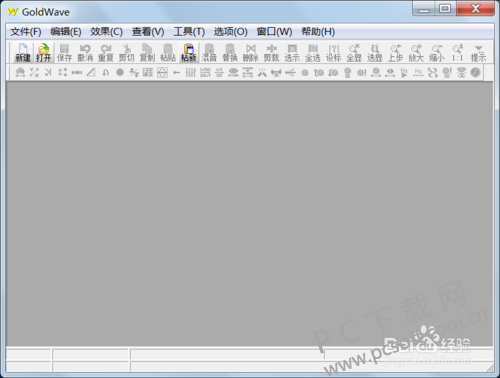Click the 混音 (Mix) toolbar icon
This screenshot has width=500, height=378.
(x=209, y=53)
